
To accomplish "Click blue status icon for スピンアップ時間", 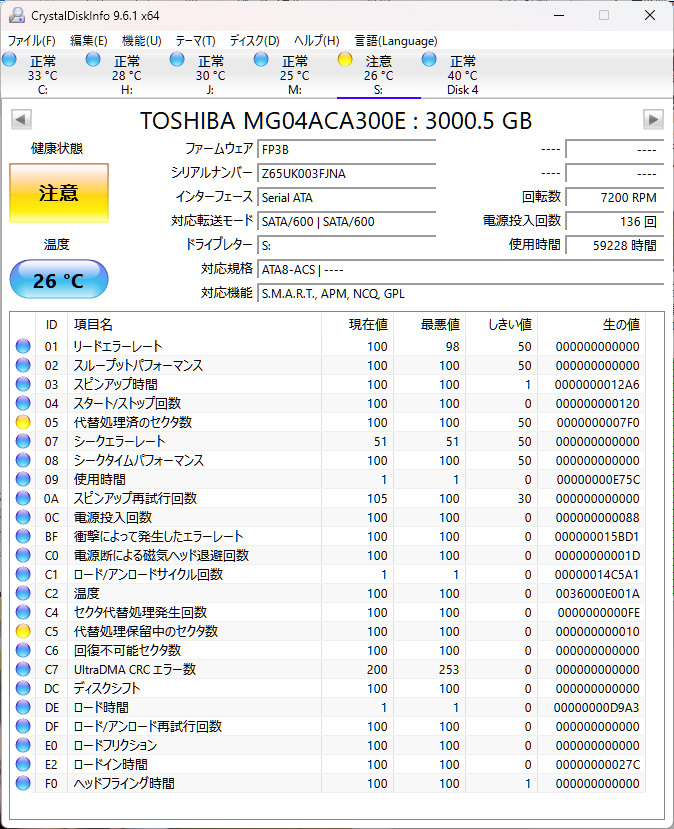I will [23, 384].
